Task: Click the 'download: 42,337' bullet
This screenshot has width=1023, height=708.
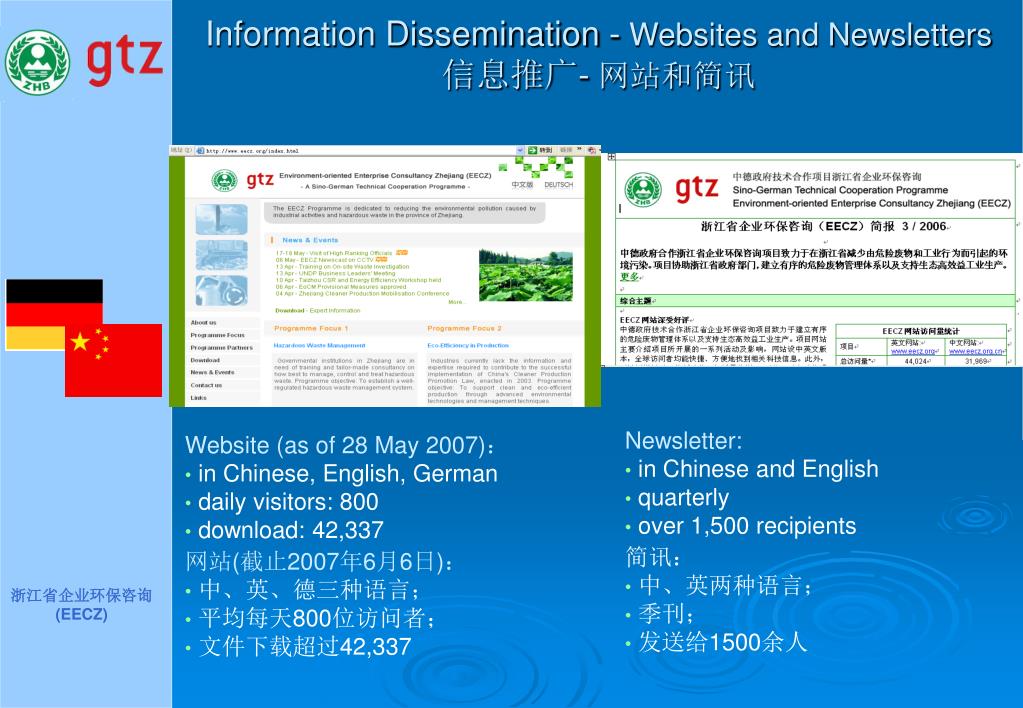Action: 290,530
